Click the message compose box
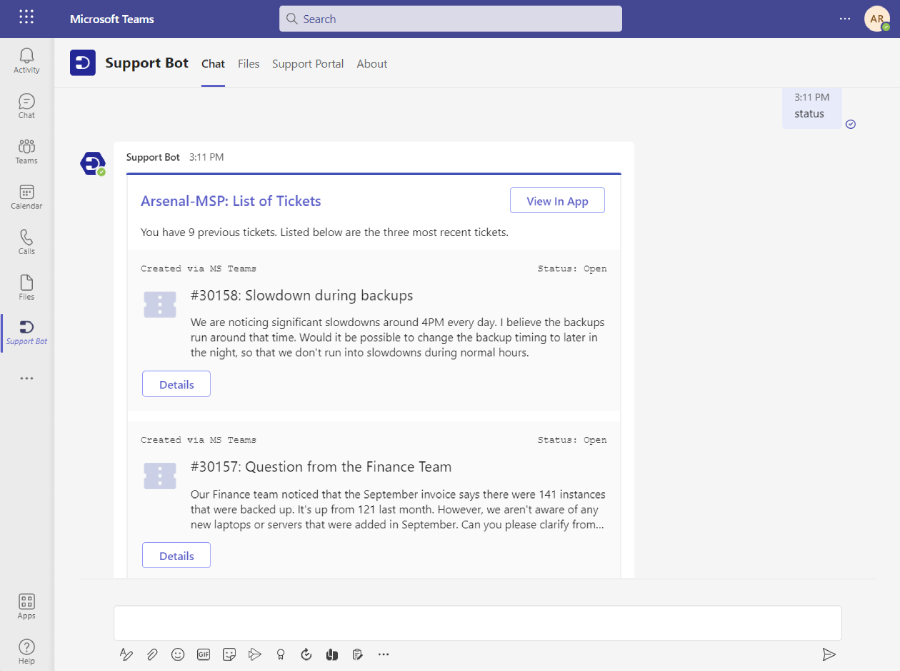The height and width of the screenshot is (671, 900). click(x=478, y=623)
